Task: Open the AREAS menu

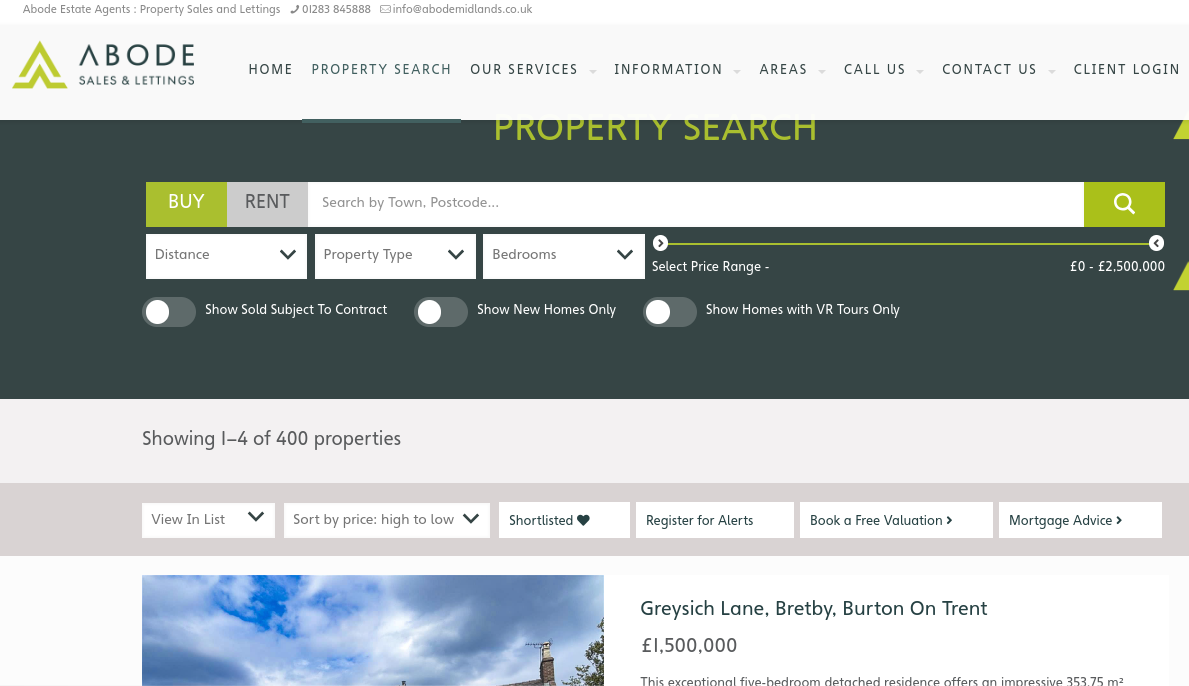Action: 783,70
